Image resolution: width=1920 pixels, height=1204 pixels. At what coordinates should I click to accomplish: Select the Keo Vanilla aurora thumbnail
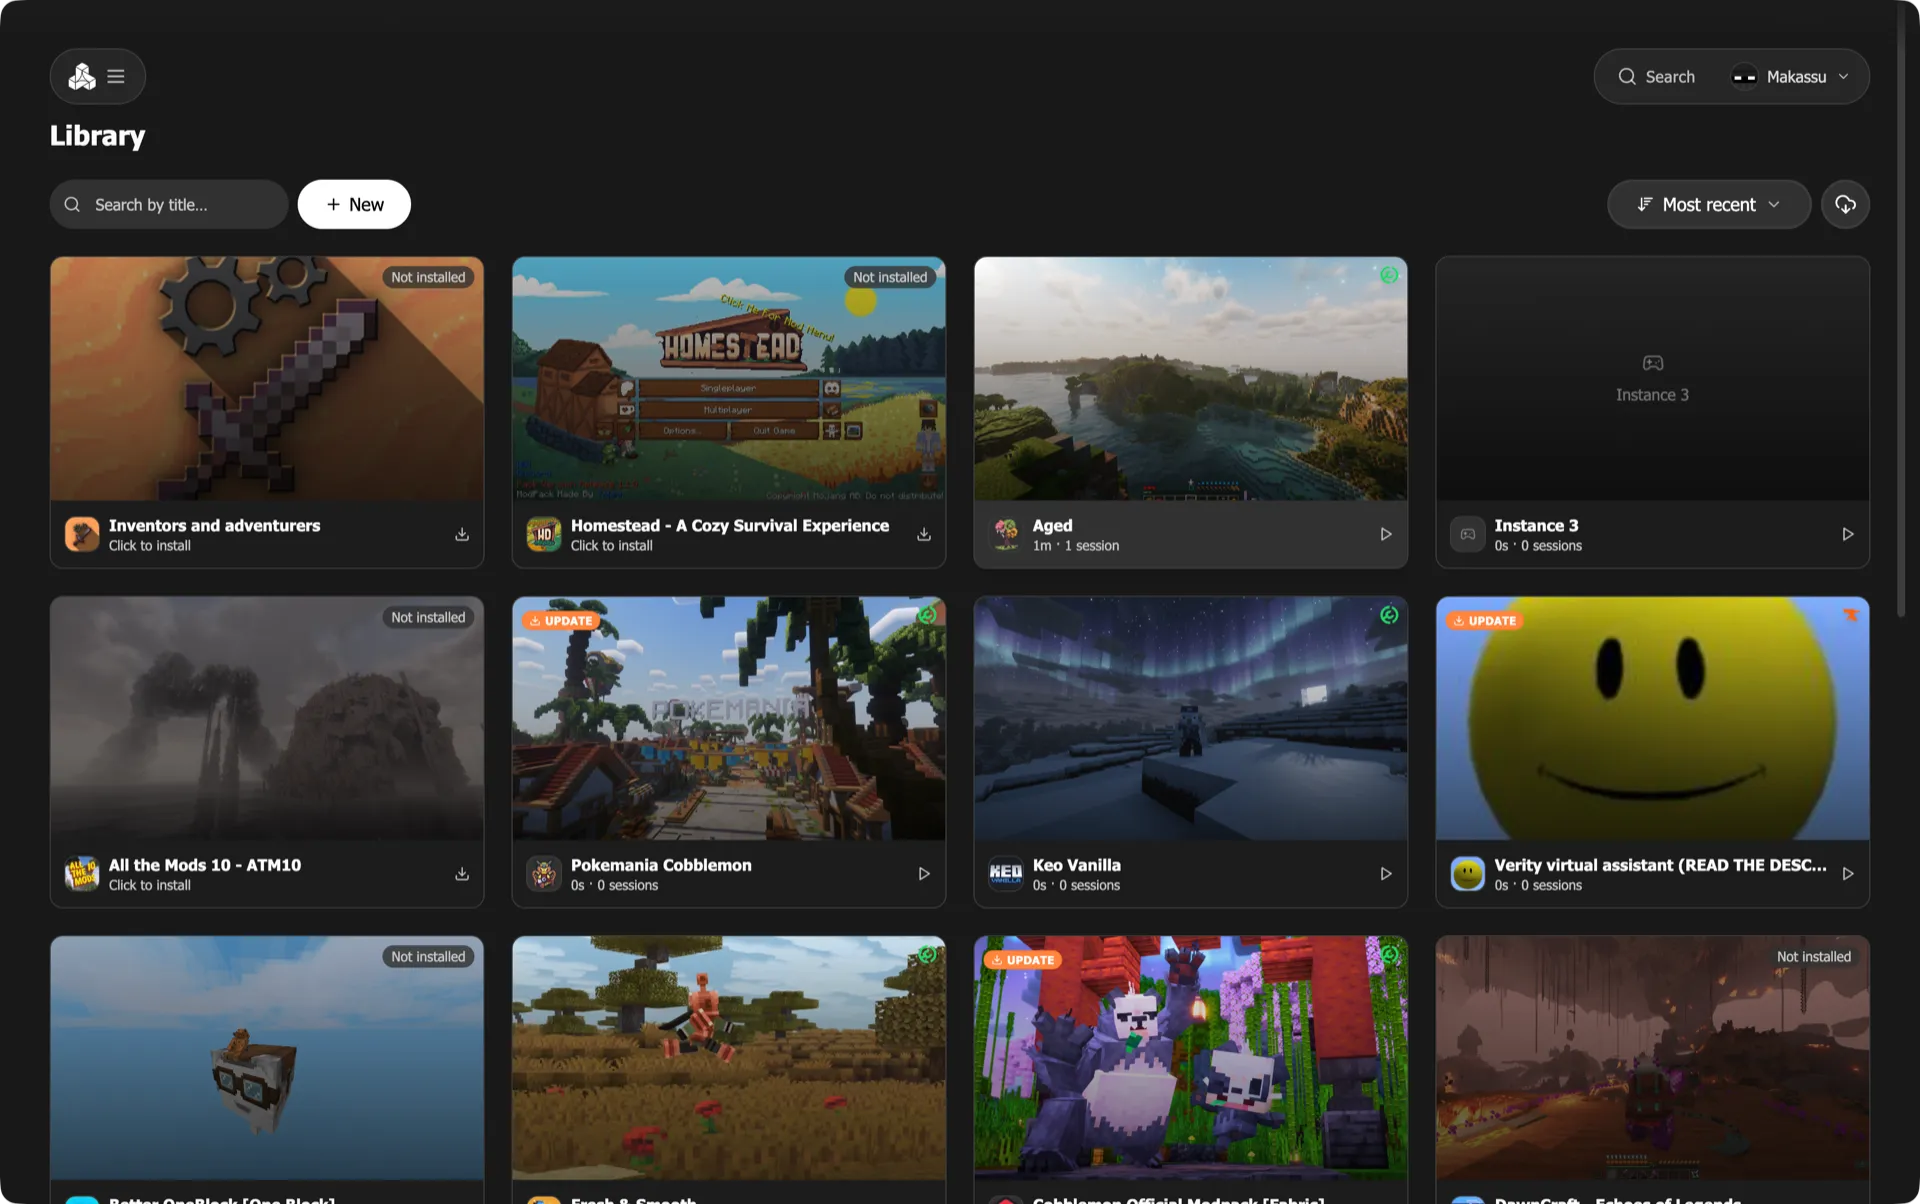tap(1190, 718)
